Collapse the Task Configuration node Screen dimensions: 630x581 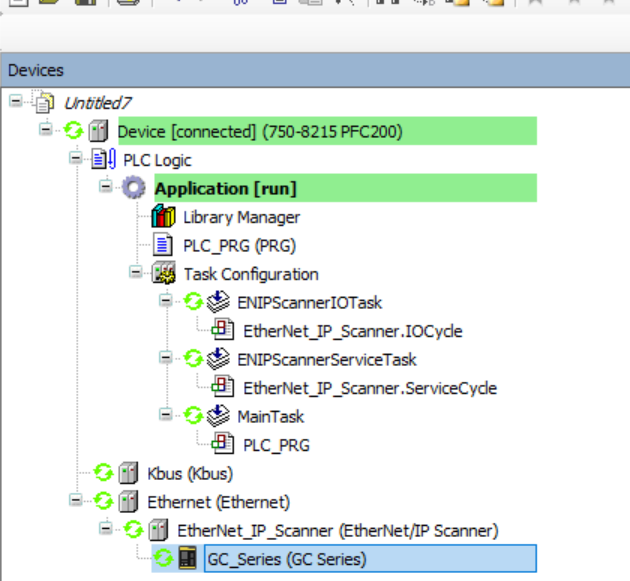point(135,272)
